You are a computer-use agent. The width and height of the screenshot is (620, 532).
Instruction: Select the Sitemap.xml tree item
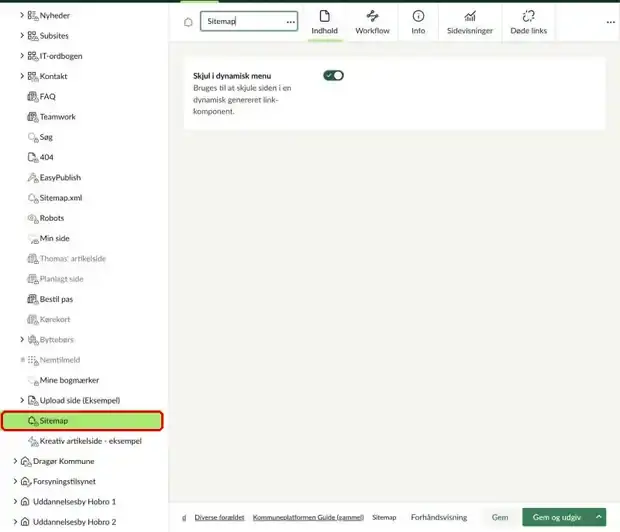point(61,198)
